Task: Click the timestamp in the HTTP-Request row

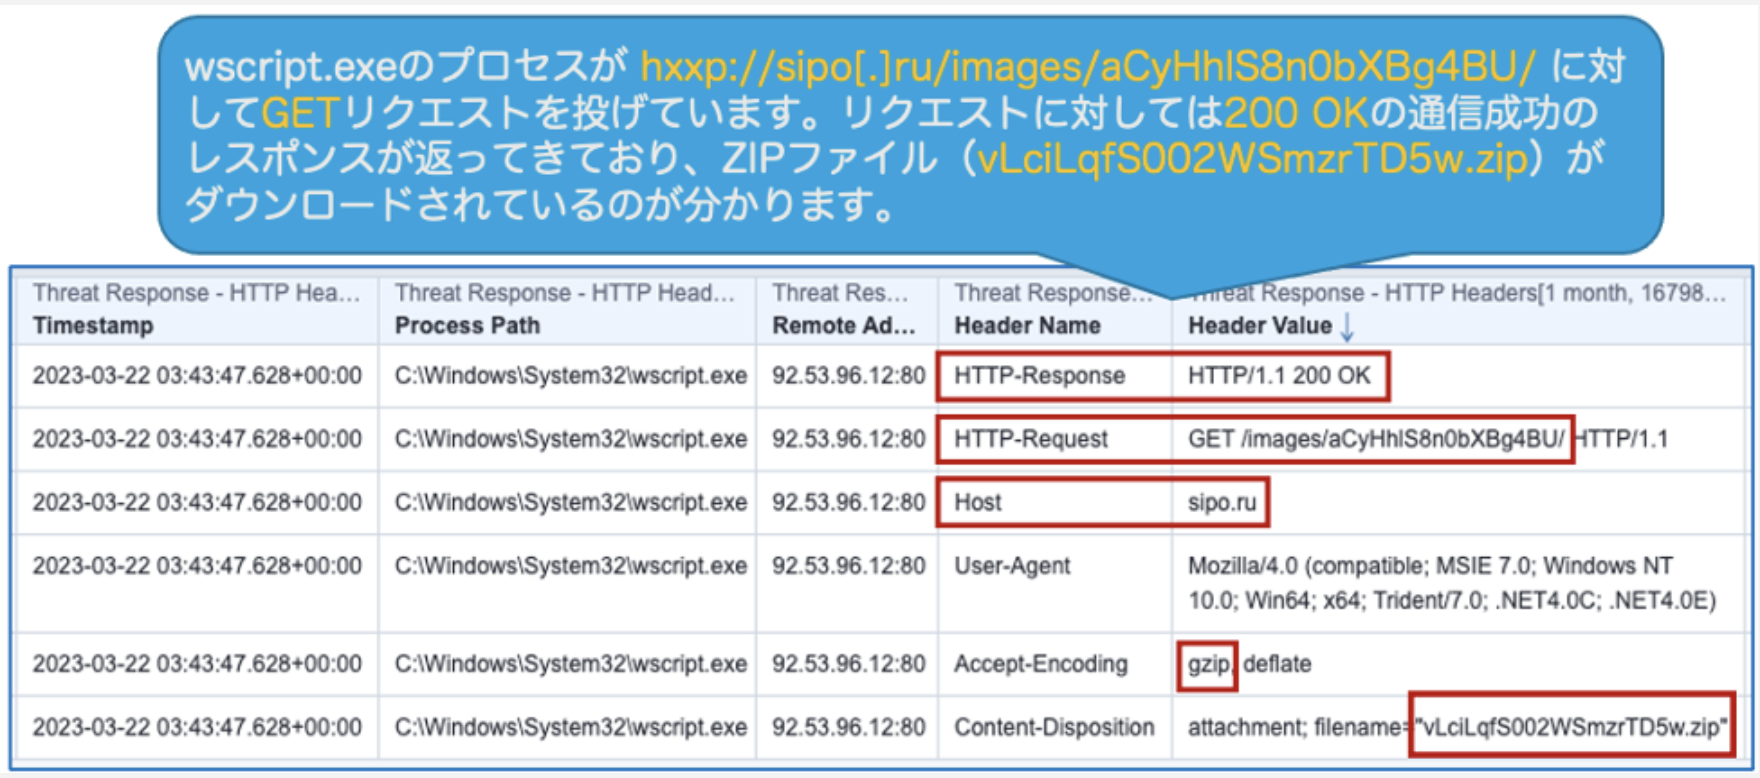Action: tap(197, 439)
